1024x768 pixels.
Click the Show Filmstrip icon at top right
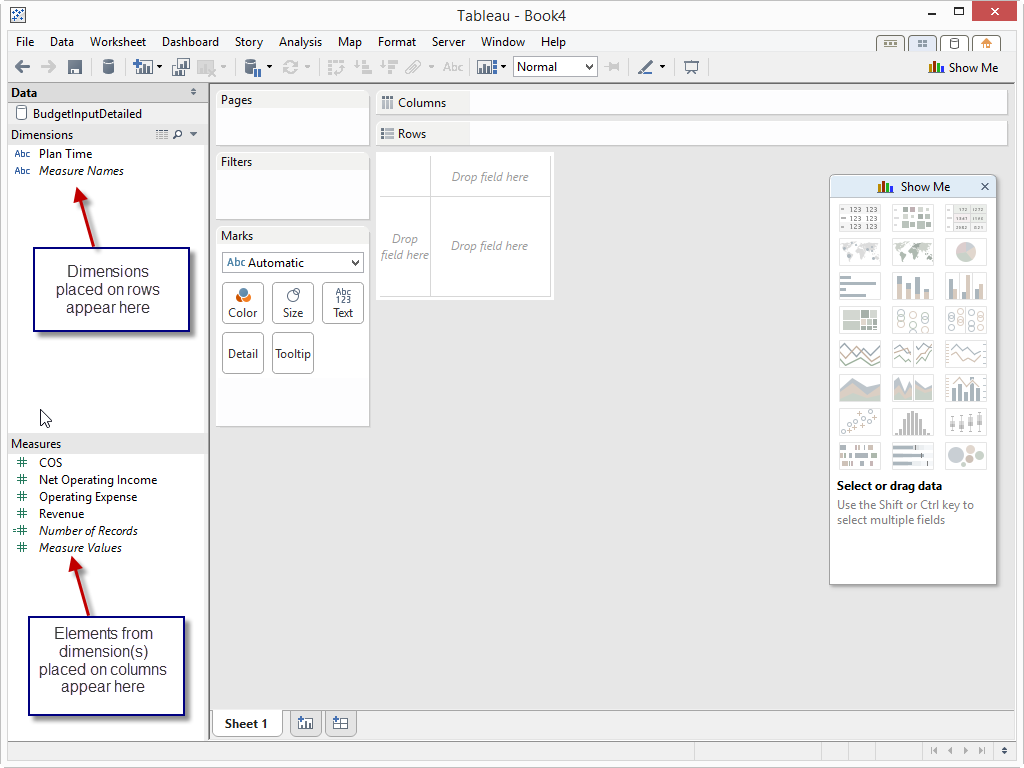[890, 43]
